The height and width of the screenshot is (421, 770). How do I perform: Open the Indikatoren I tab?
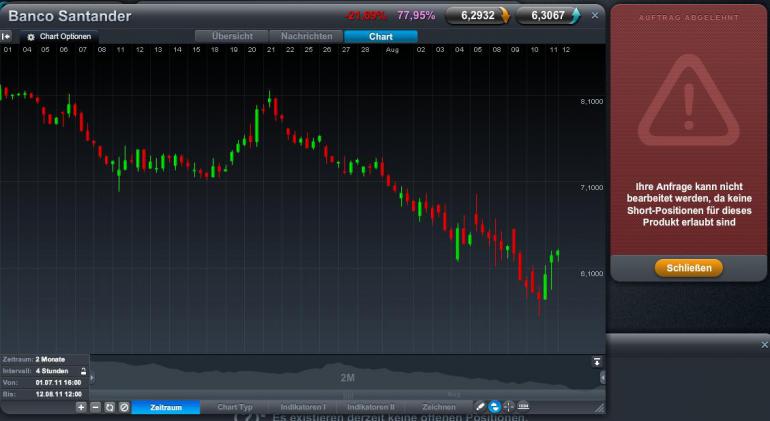(x=302, y=407)
